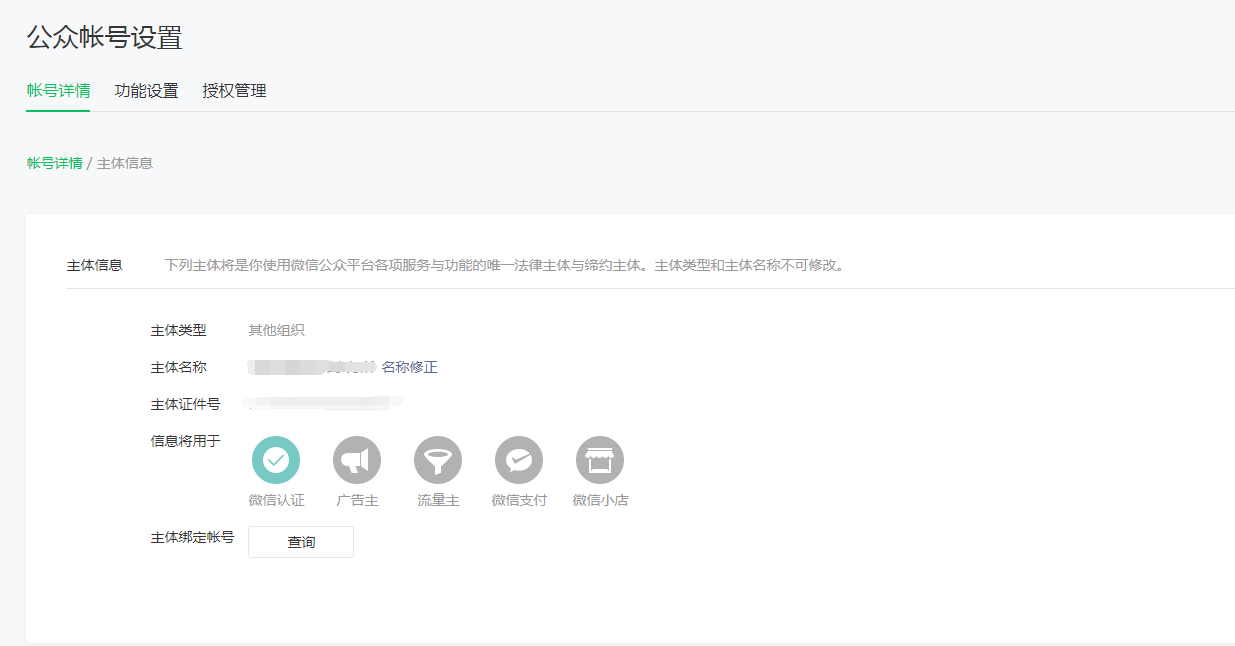Click the 微信认证 caption text
This screenshot has height=646, width=1235.
277,500
